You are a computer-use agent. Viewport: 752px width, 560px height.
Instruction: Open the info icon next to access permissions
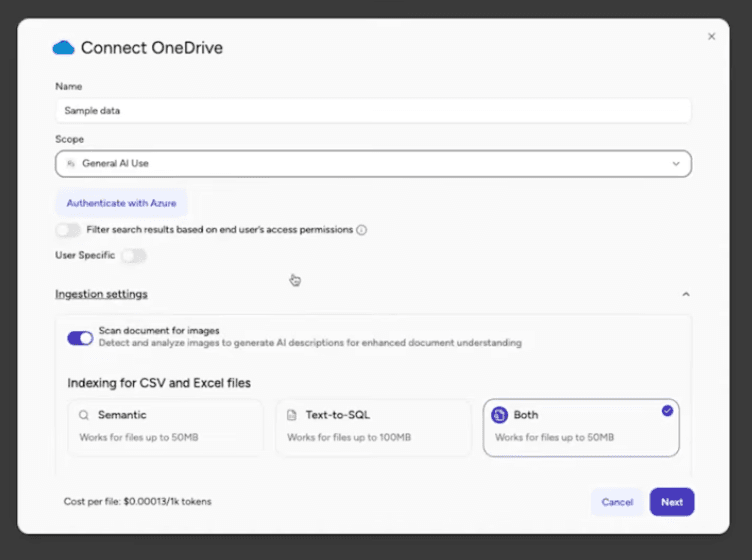pyautogui.click(x=362, y=230)
